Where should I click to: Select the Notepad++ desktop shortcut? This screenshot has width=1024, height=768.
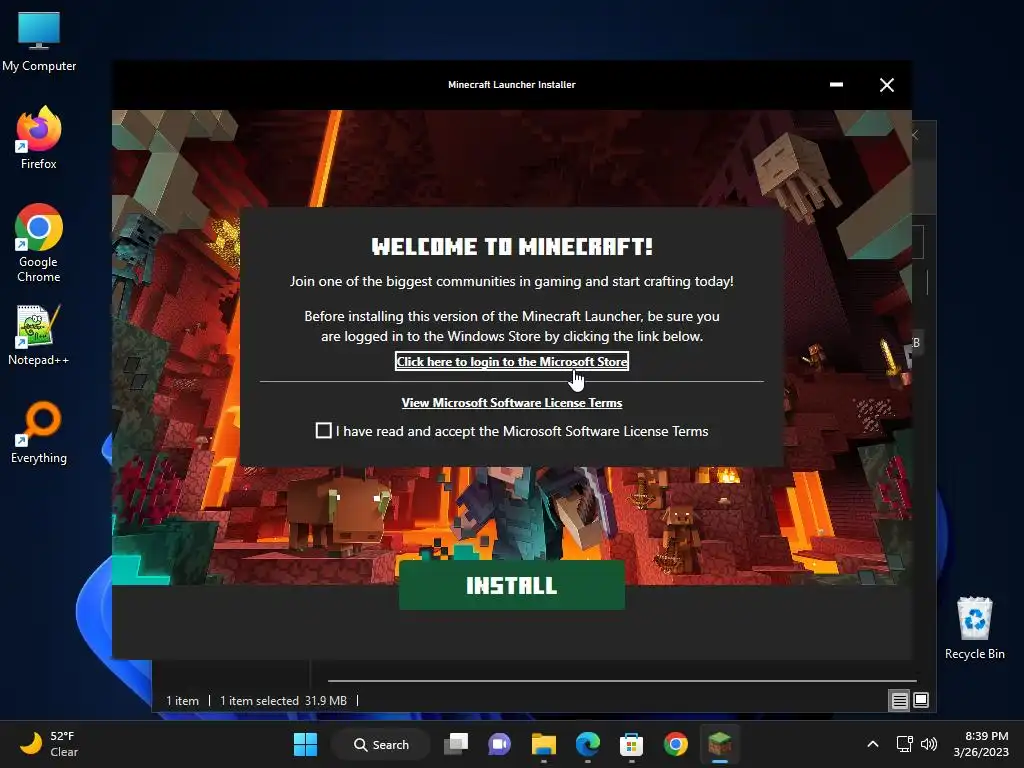(x=39, y=335)
